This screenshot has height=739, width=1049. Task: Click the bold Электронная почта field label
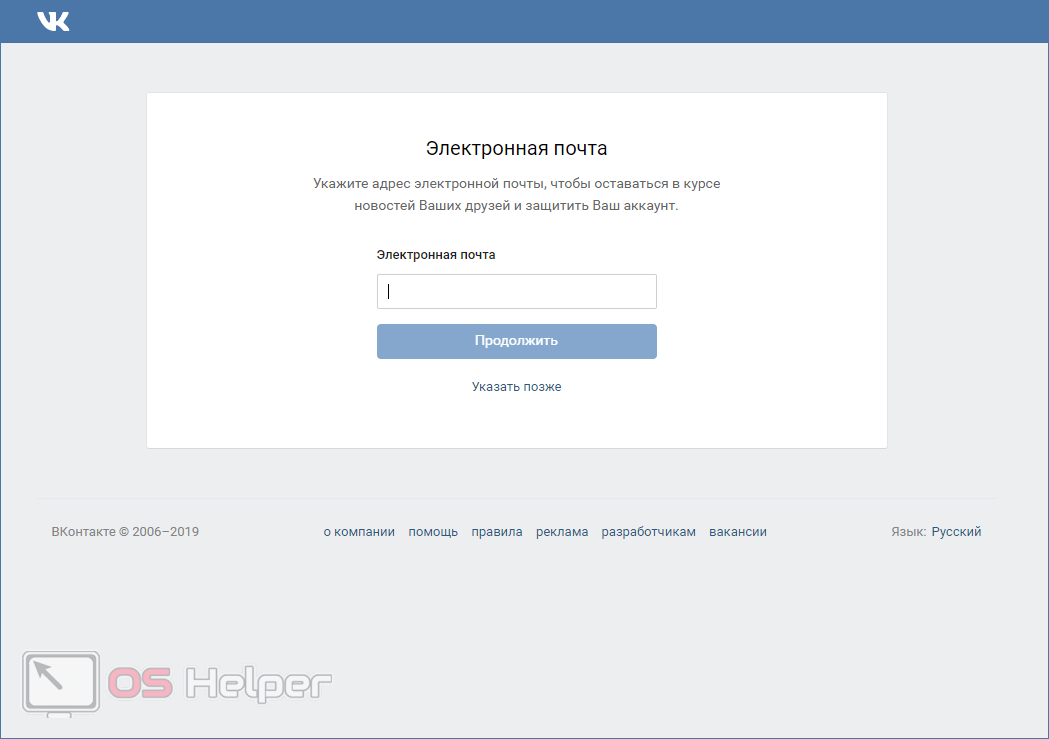pos(436,255)
